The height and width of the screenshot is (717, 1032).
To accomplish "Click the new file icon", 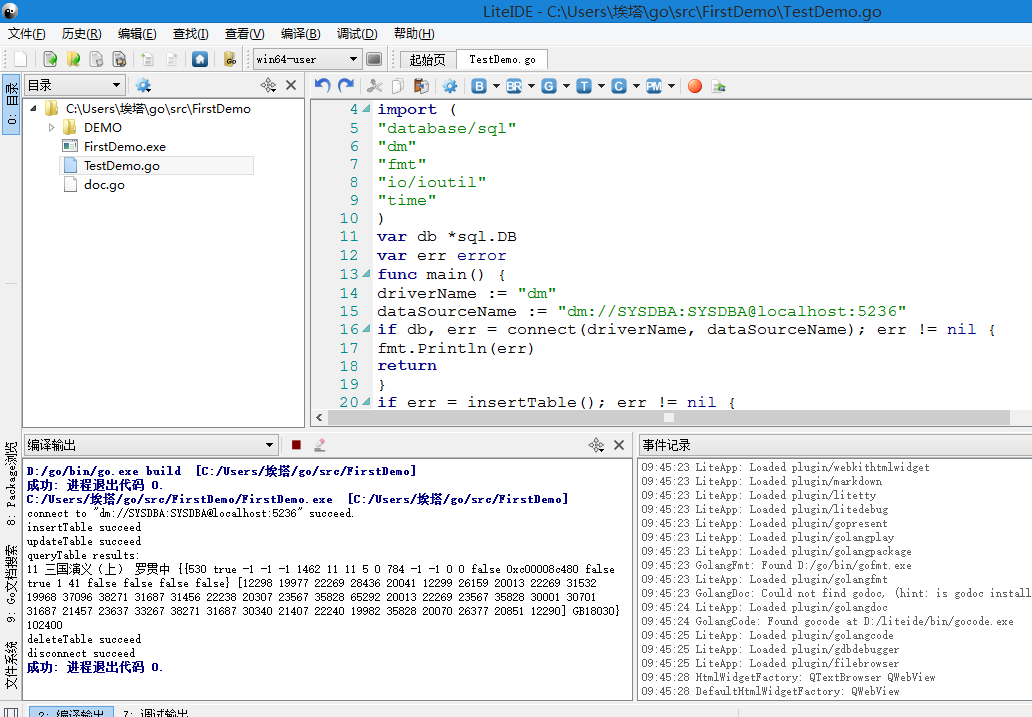I will [x=20, y=59].
